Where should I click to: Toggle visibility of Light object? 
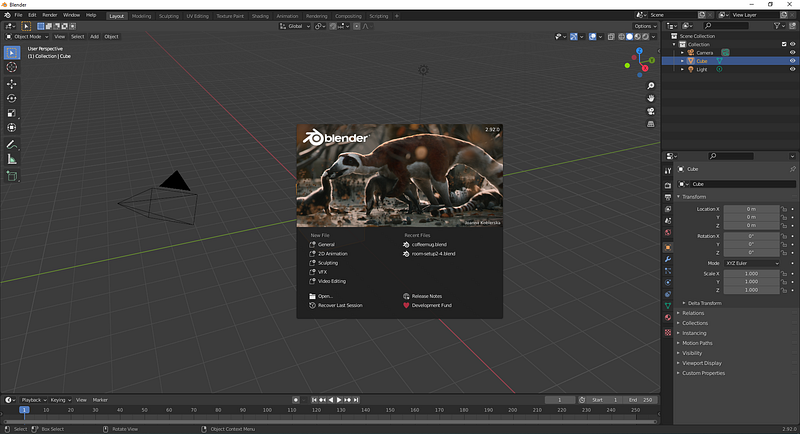click(x=792, y=69)
